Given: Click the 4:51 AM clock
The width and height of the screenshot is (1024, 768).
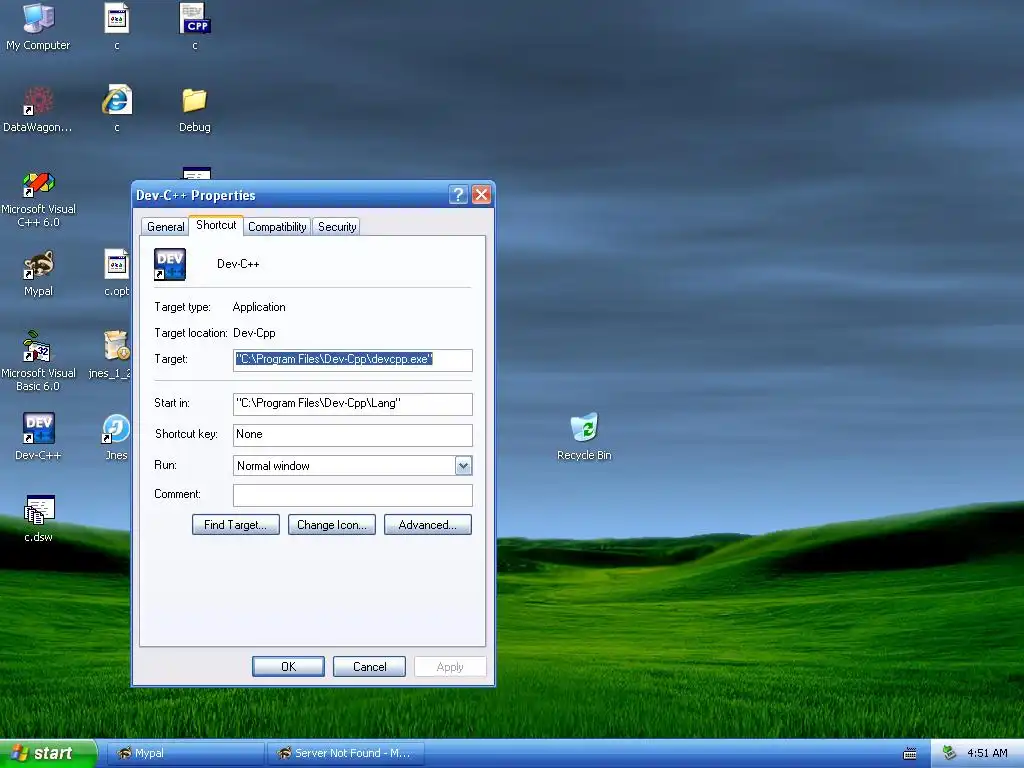Looking at the screenshot, I should pyautogui.click(x=987, y=753).
